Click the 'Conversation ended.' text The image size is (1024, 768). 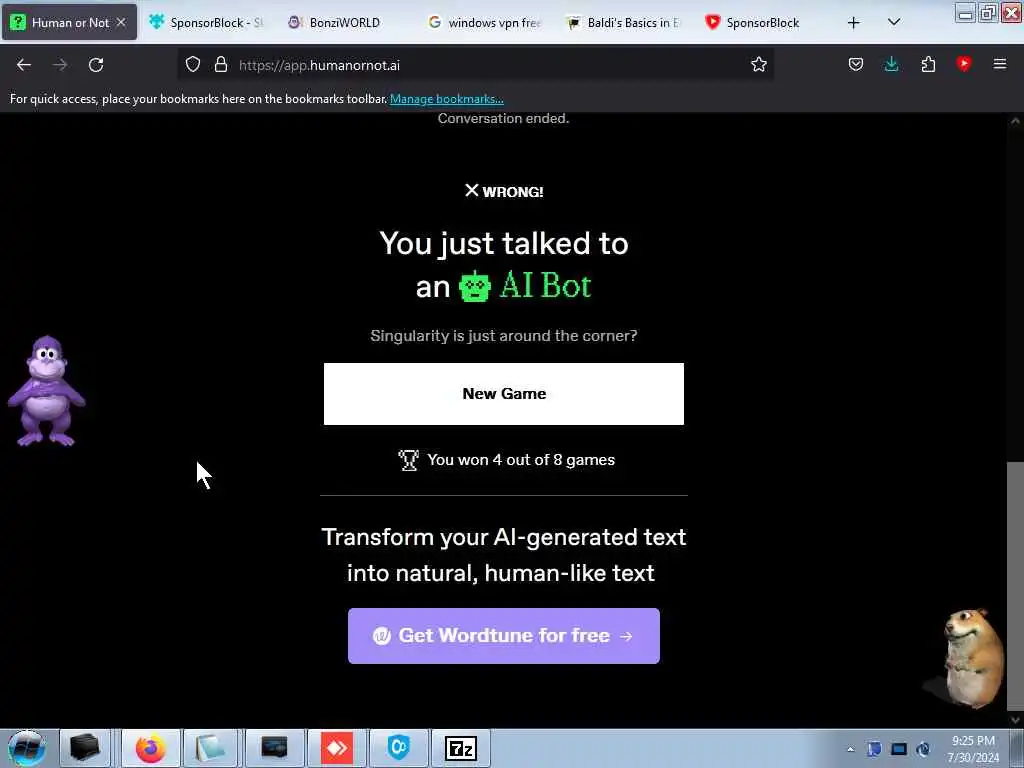(x=504, y=118)
